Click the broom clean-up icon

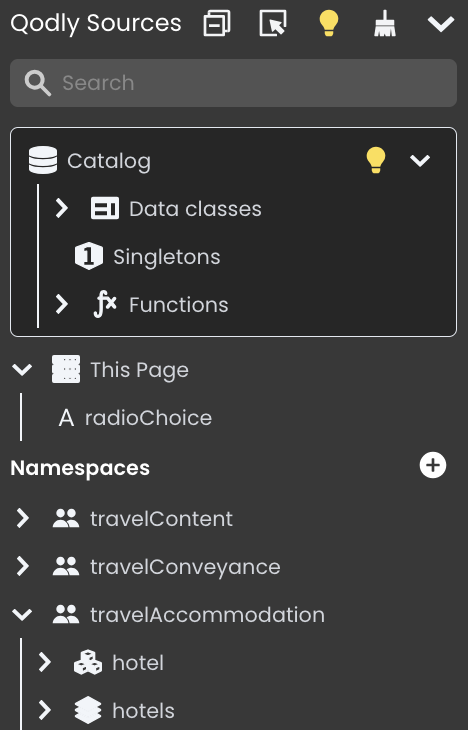pos(385,23)
